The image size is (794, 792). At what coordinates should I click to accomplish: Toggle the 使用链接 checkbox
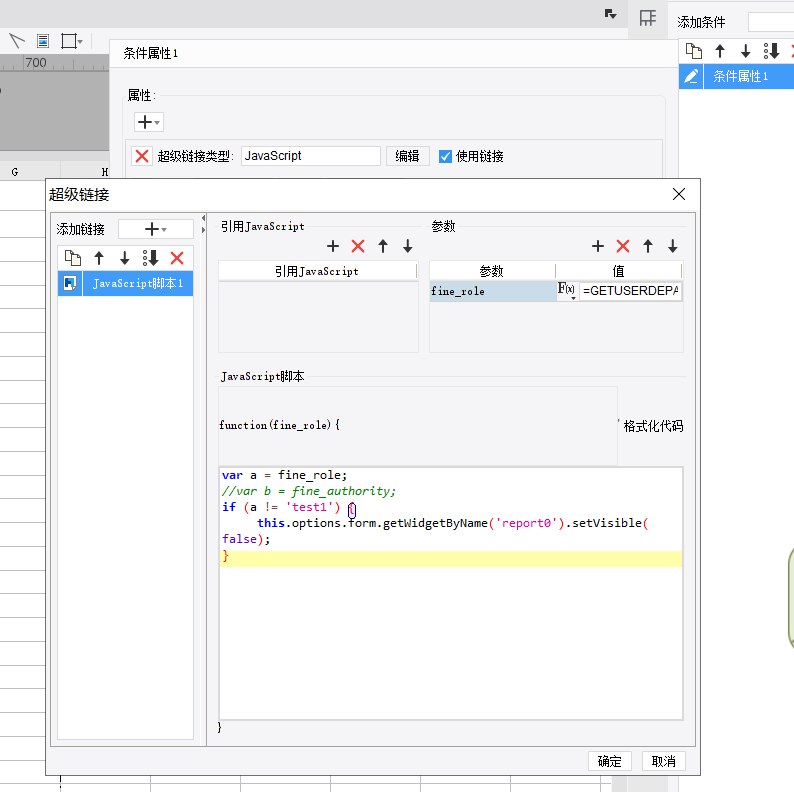445,156
